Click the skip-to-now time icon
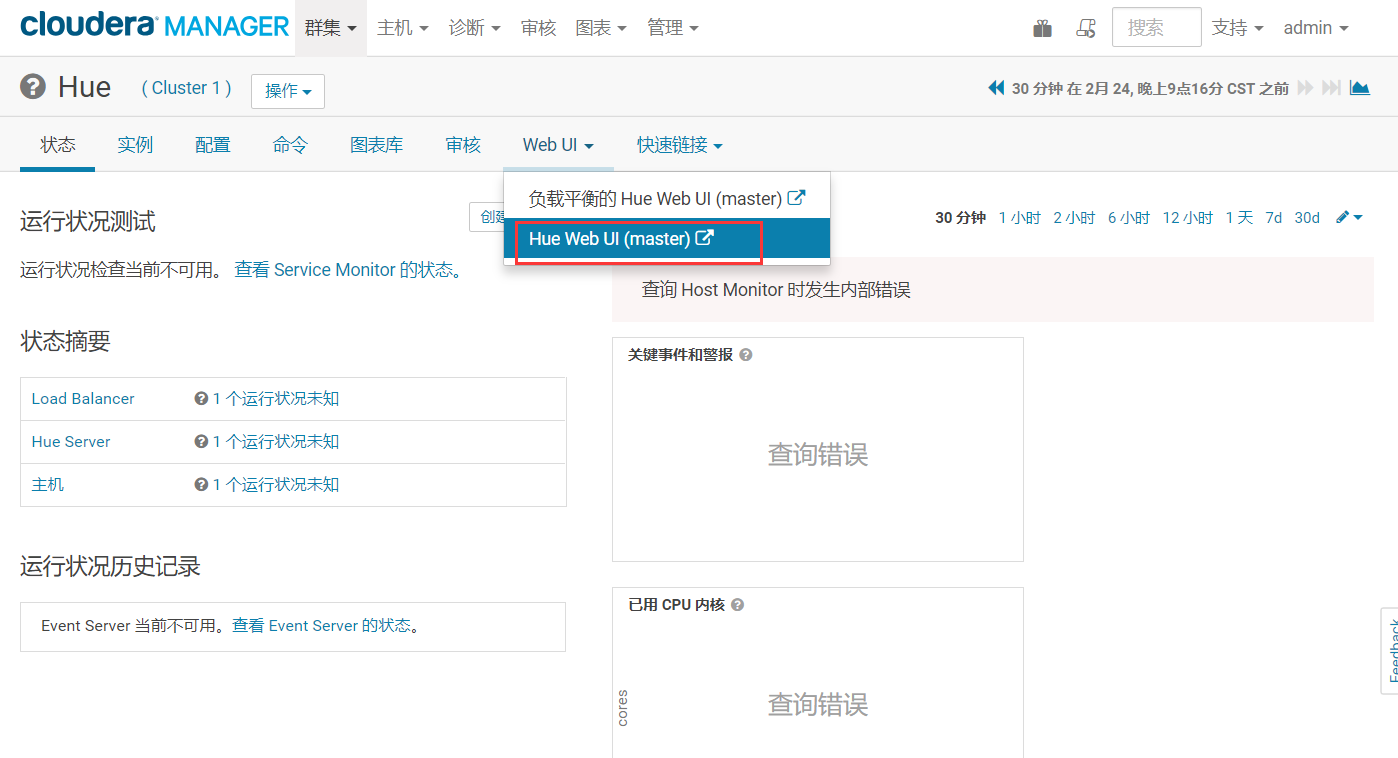Image resolution: width=1398 pixels, height=758 pixels. tap(1331, 88)
